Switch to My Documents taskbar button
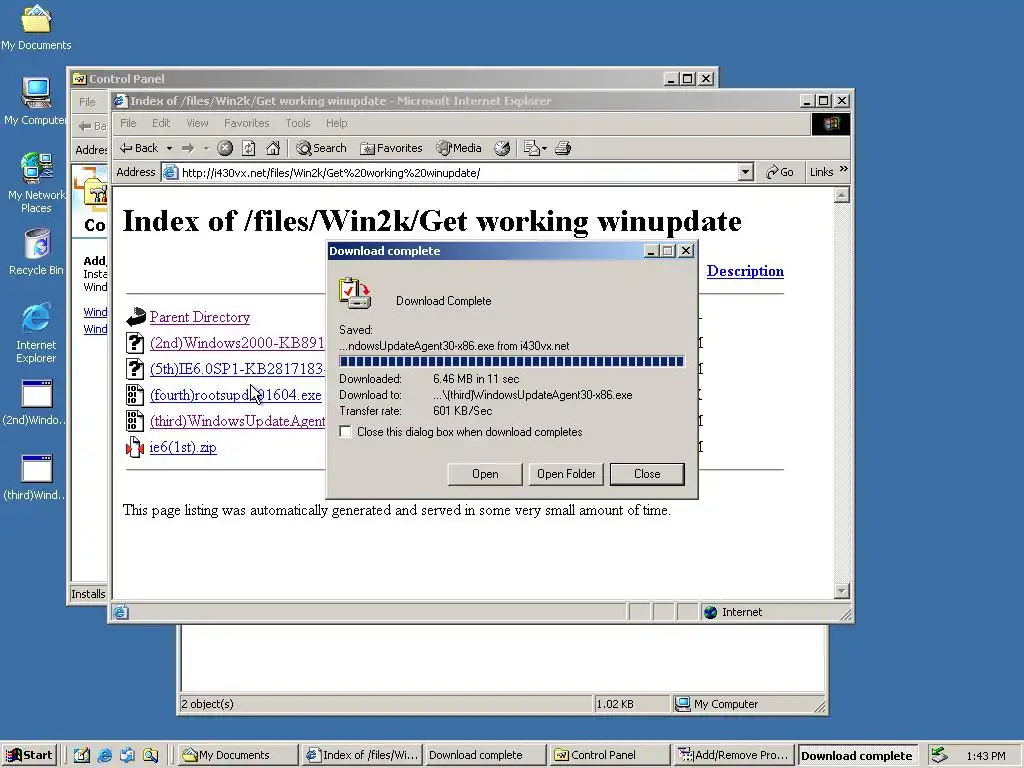Viewport: 1024px width, 768px height. [x=237, y=755]
